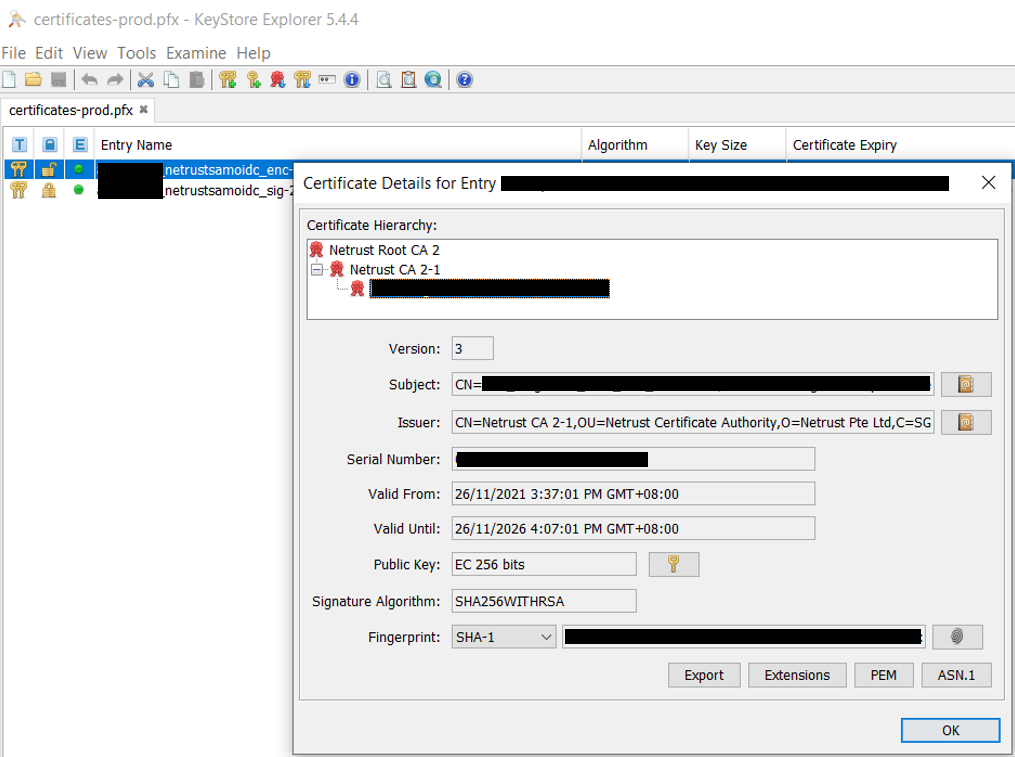Select Netrust CA 2-1 in hierarchy
The width and height of the screenshot is (1015, 757).
pyautogui.click(x=395, y=269)
